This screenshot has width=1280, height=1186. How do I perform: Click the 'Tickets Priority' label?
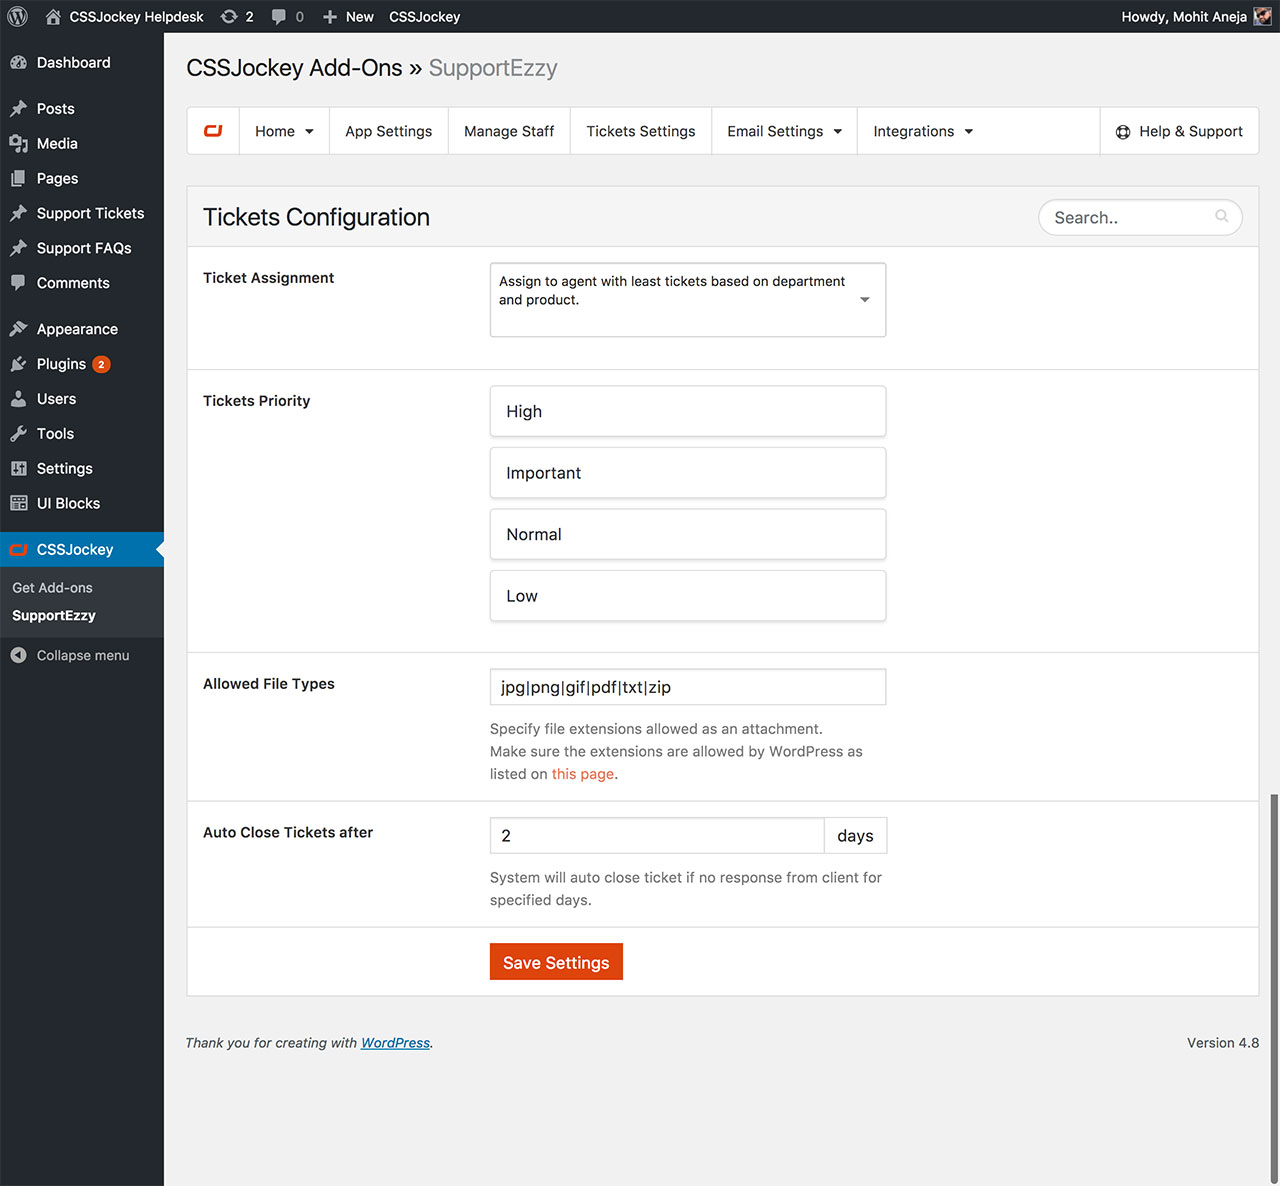point(256,401)
